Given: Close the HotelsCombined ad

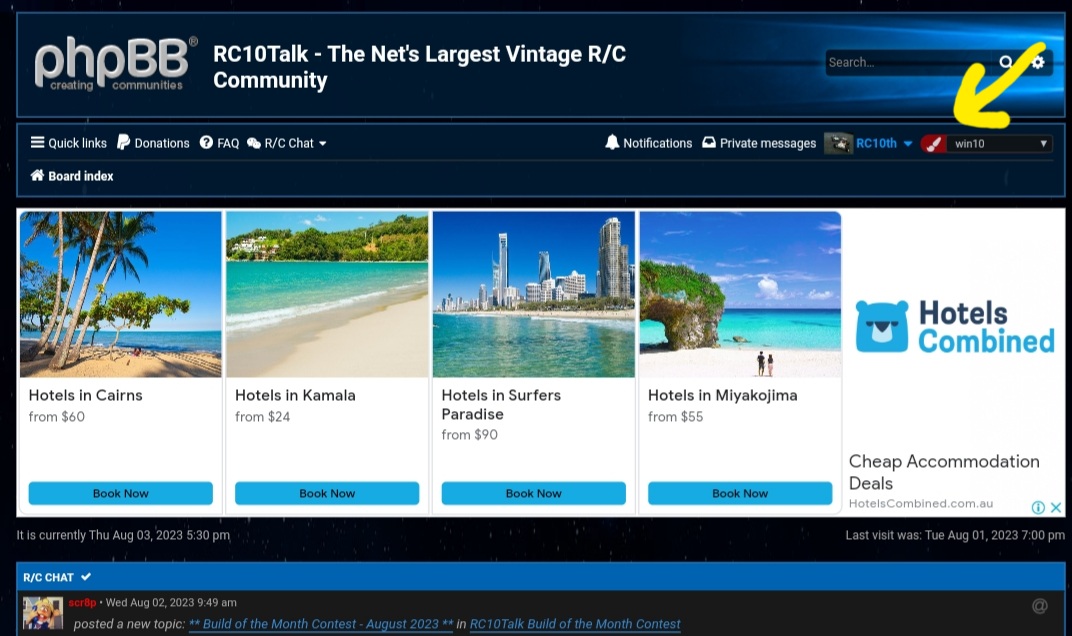Looking at the screenshot, I should pyautogui.click(x=1056, y=507).
